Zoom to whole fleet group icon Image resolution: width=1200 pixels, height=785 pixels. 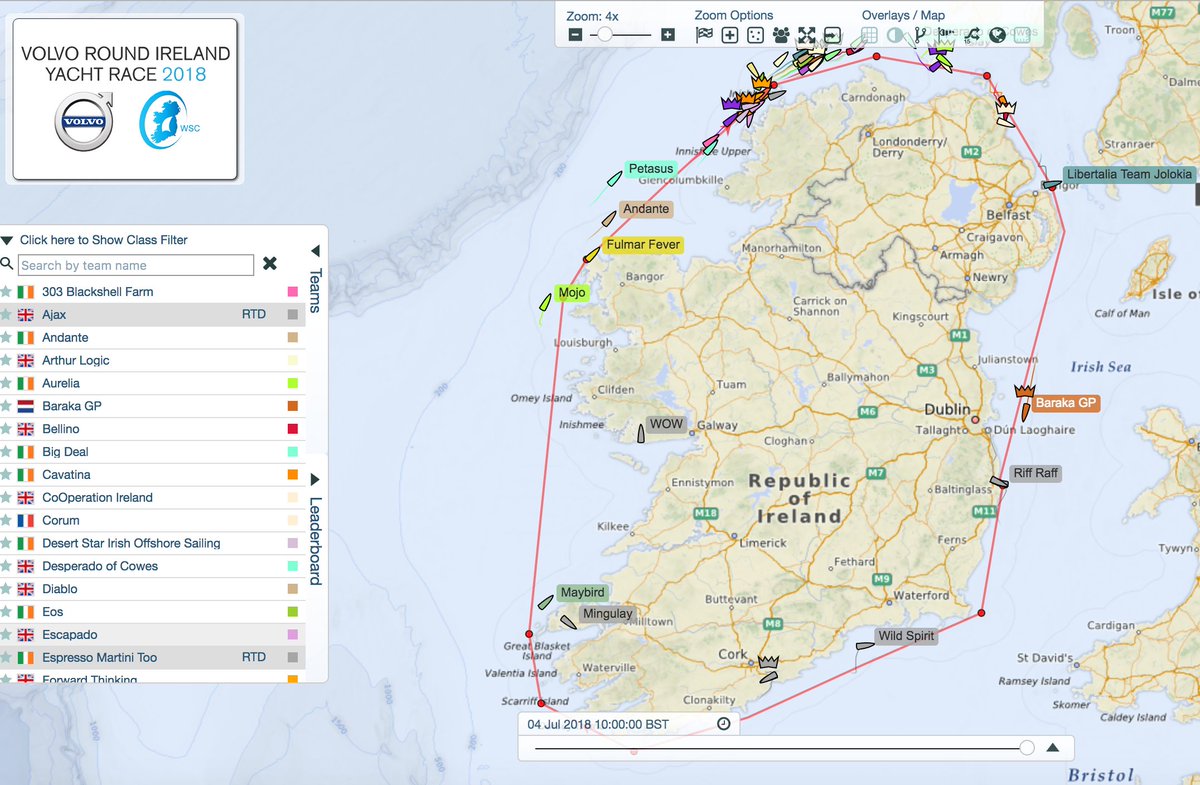coord(781,35)
